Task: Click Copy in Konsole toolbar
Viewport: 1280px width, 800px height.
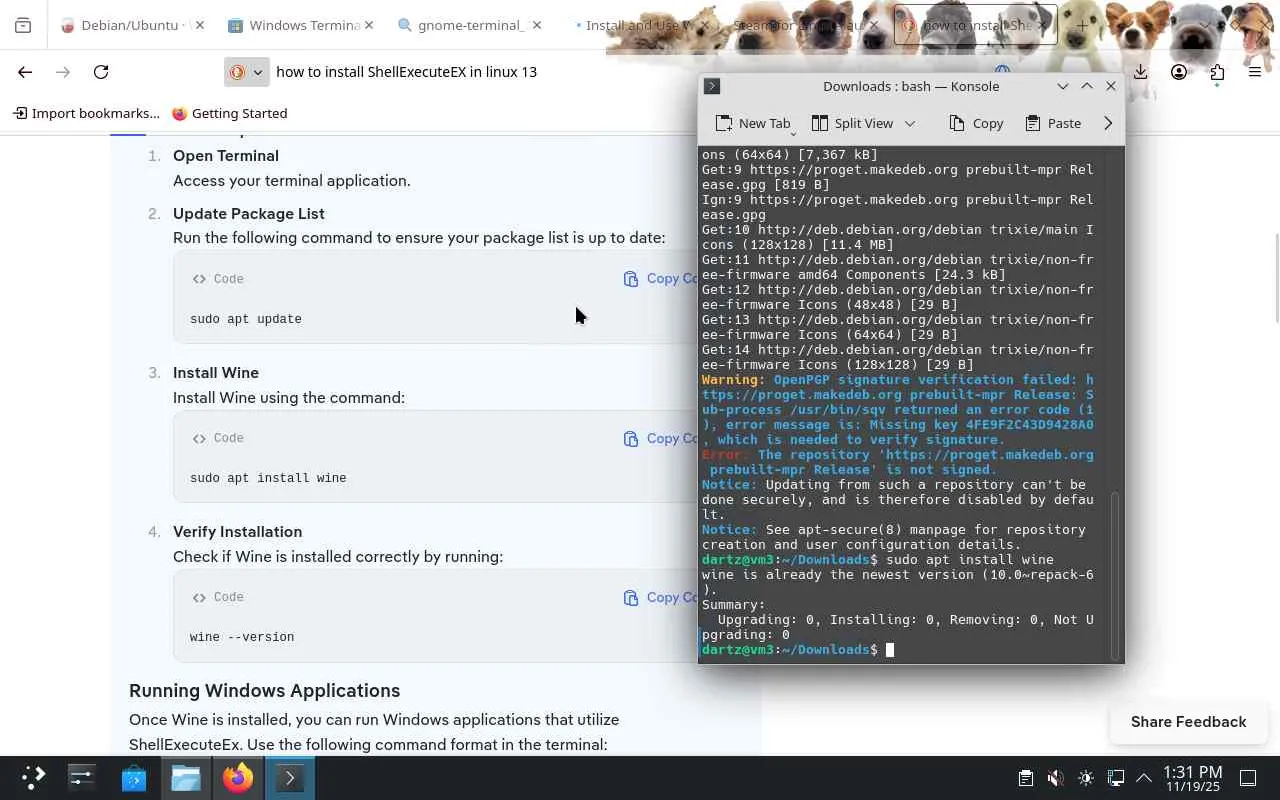Action: tap(976, 123)
